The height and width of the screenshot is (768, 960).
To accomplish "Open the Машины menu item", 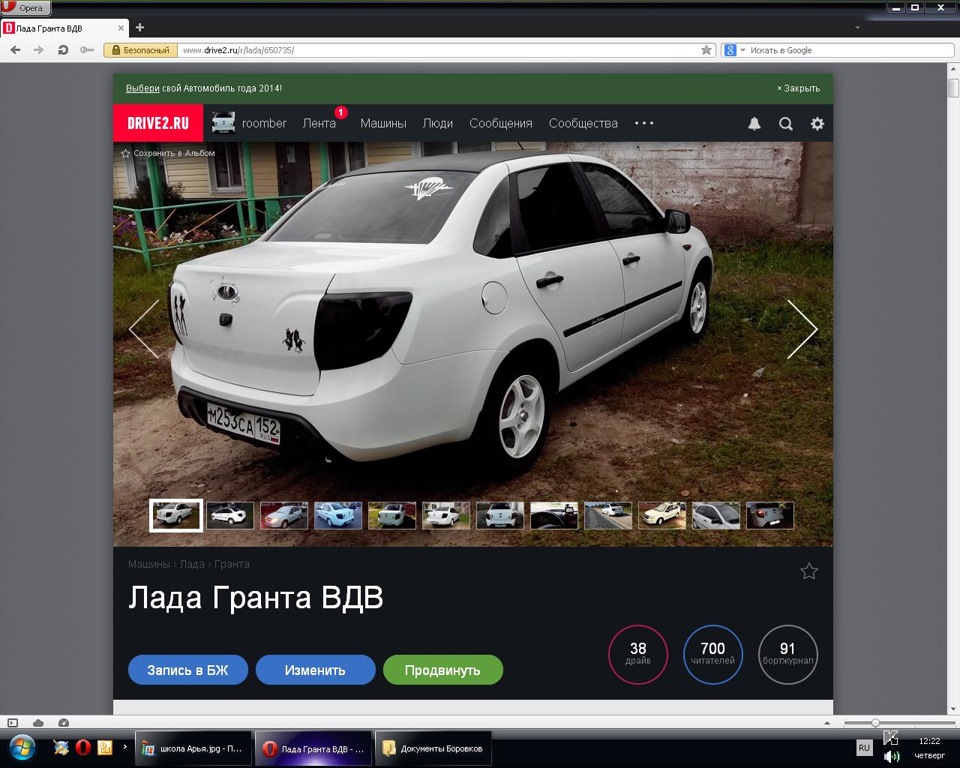I will pyautogui.click(x=385, y=123).
